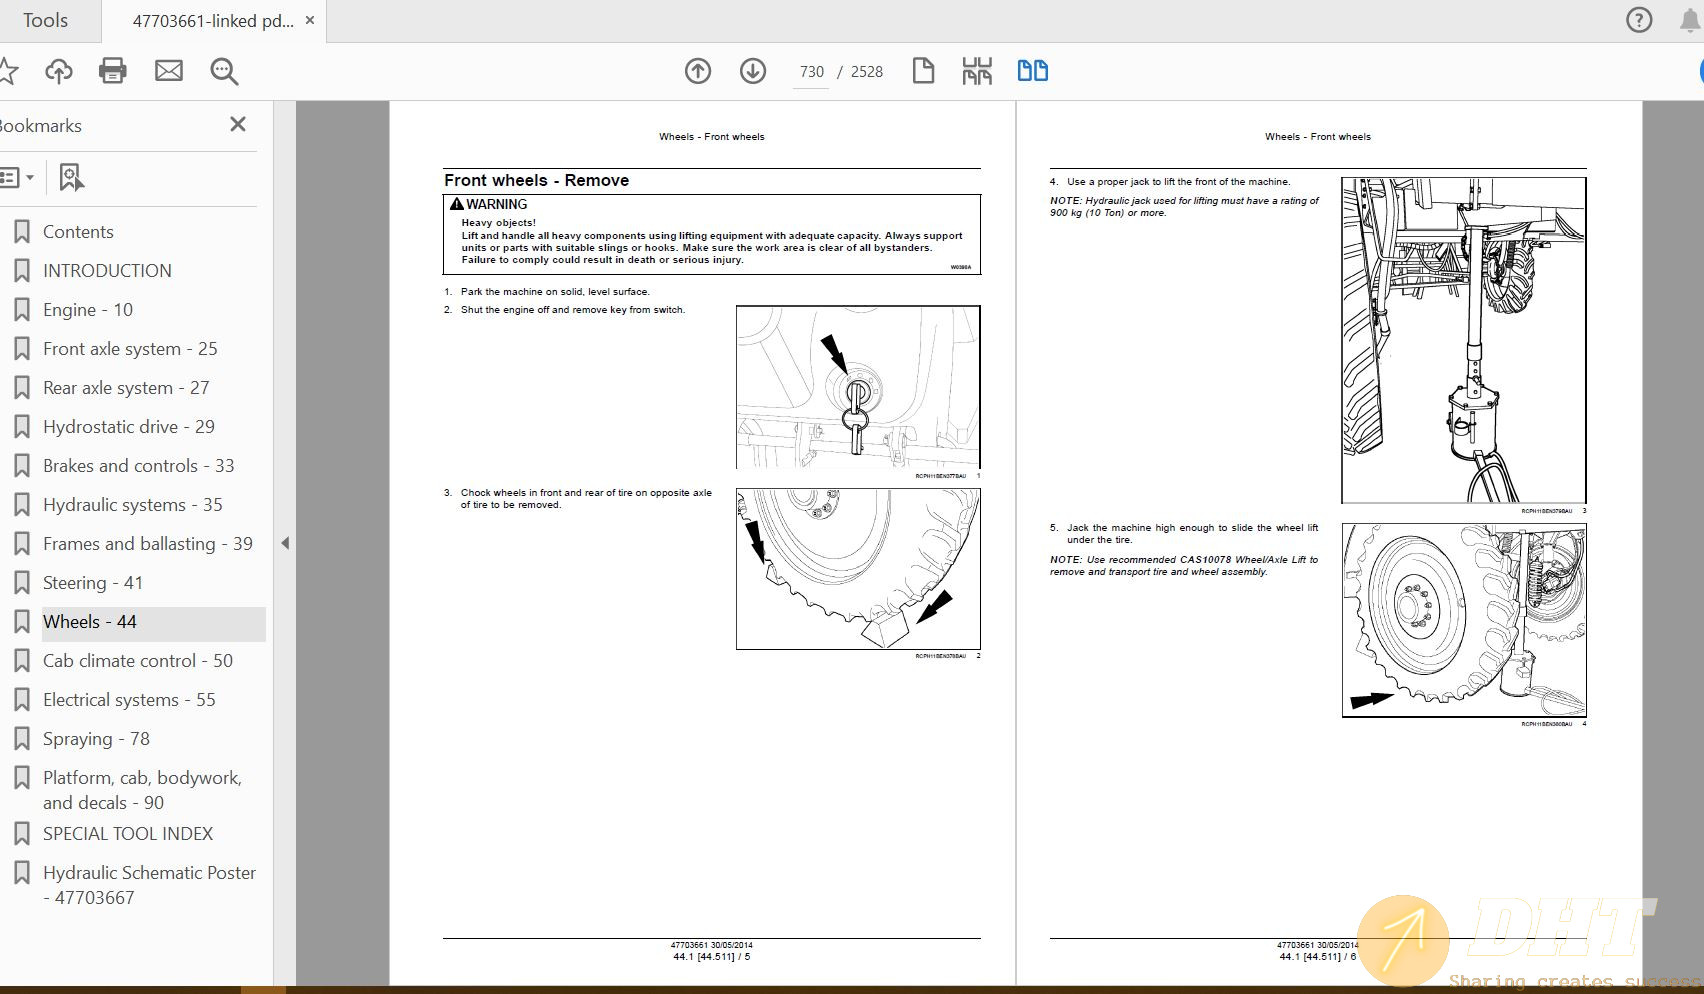1704x994 pixels.
Task: Click the total page count 2528
Action: tap(866, 72)
